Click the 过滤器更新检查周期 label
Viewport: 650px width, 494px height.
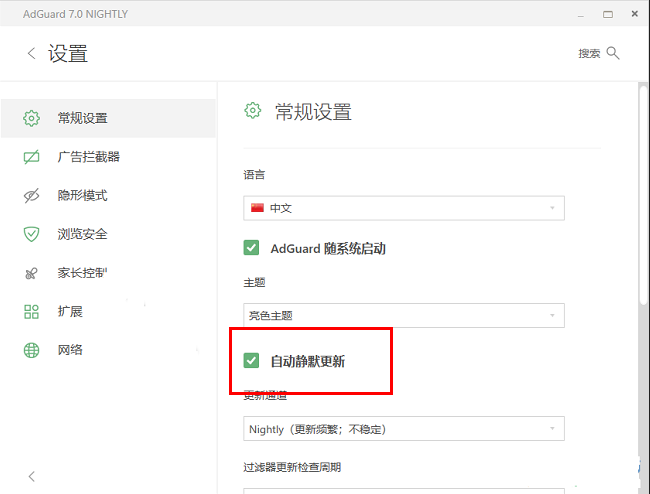point(292,467)
